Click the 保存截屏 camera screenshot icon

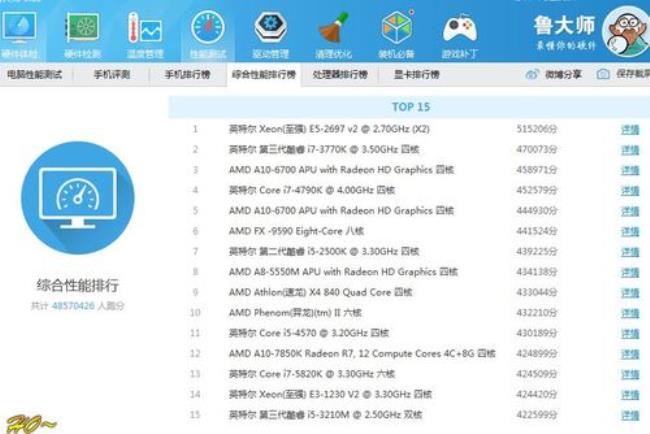(603, 74)
